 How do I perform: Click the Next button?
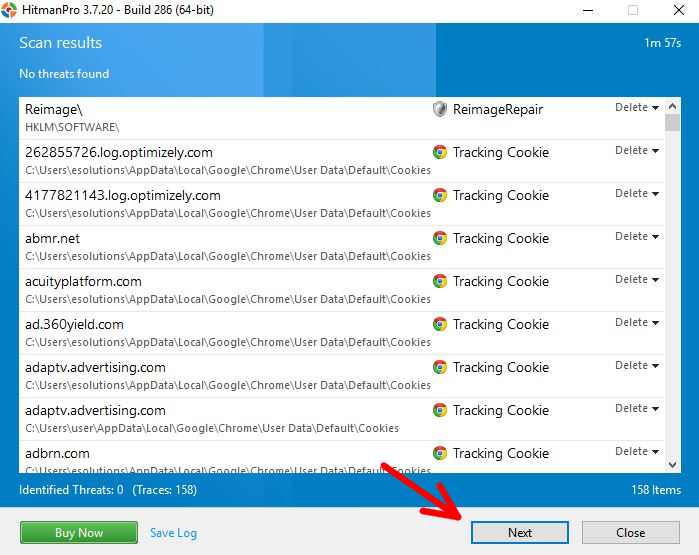(x=520, y=533)
